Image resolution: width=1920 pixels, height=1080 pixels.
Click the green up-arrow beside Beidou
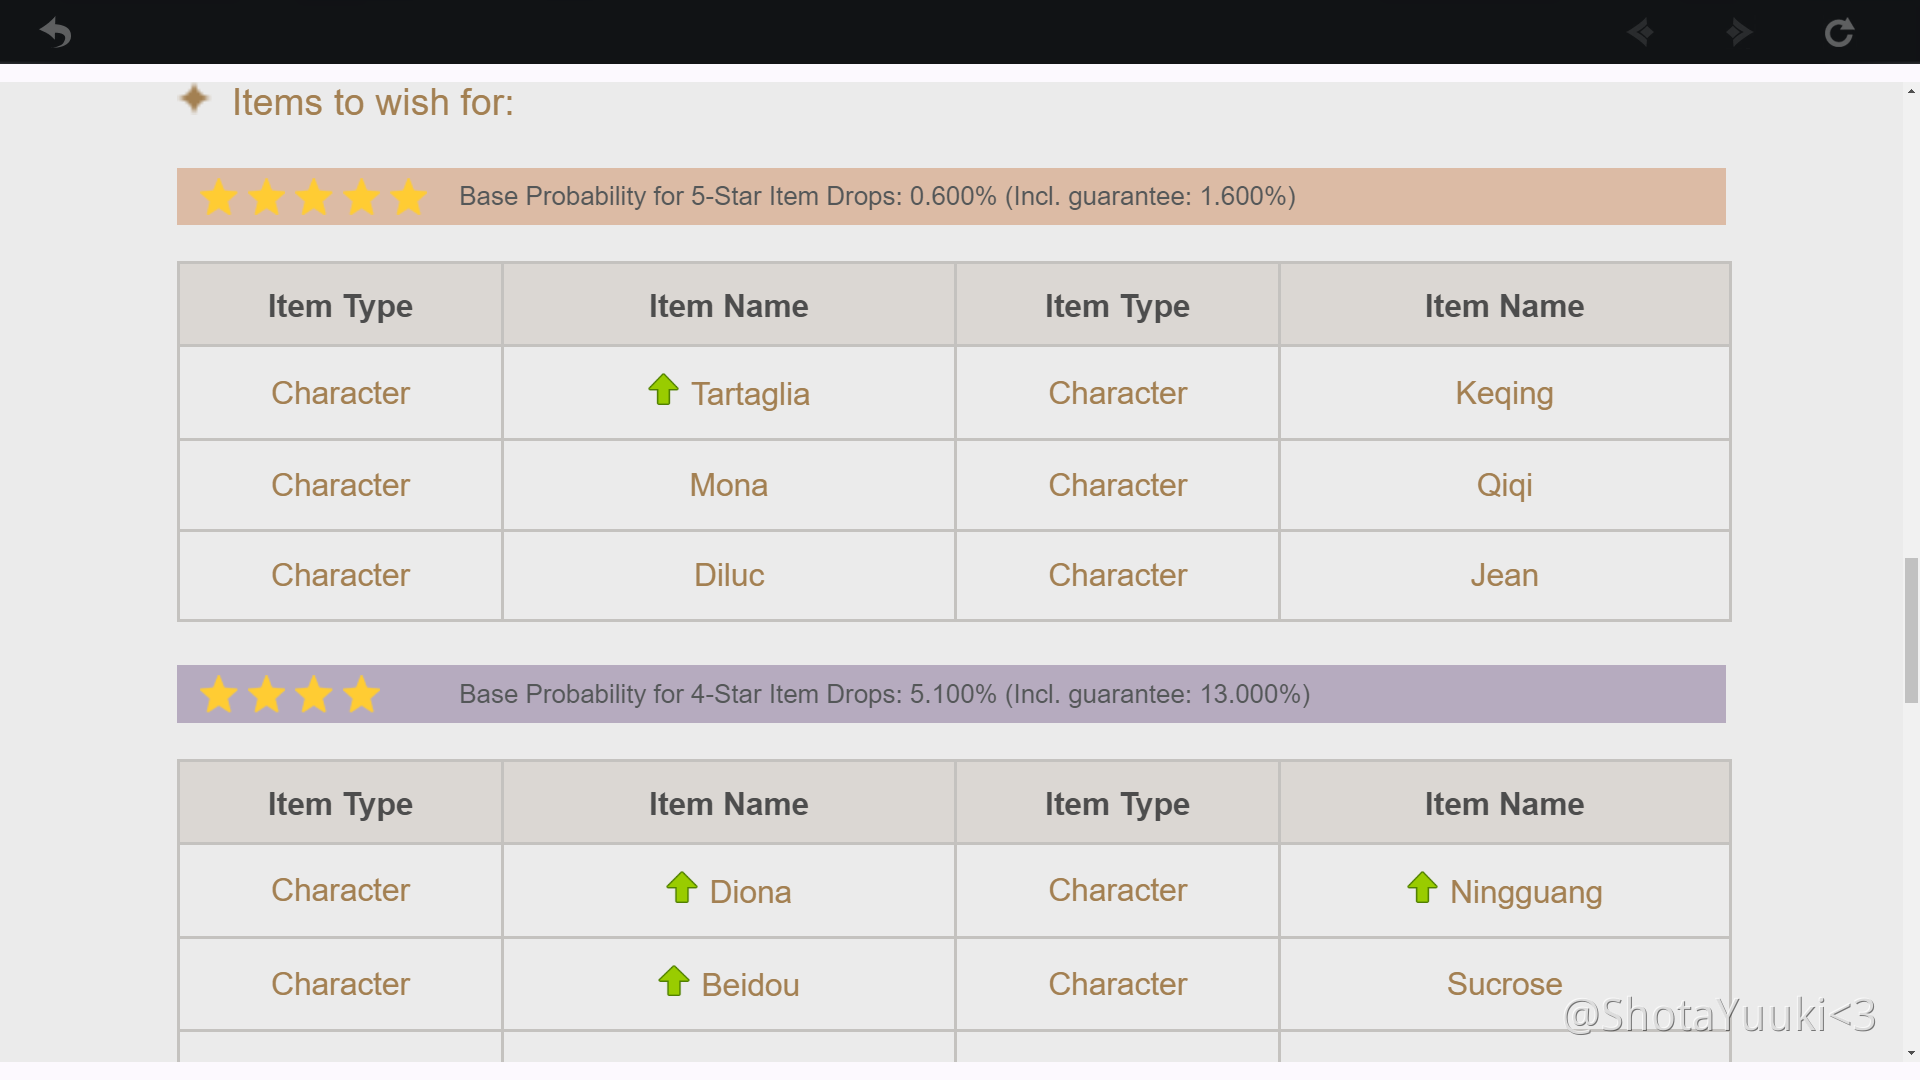click(x=674, y=981)
